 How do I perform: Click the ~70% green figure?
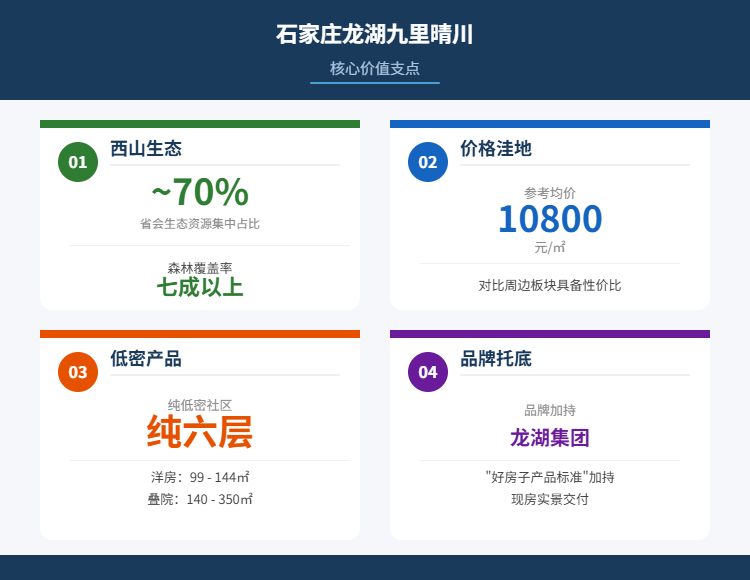click(x=200, y=192)
